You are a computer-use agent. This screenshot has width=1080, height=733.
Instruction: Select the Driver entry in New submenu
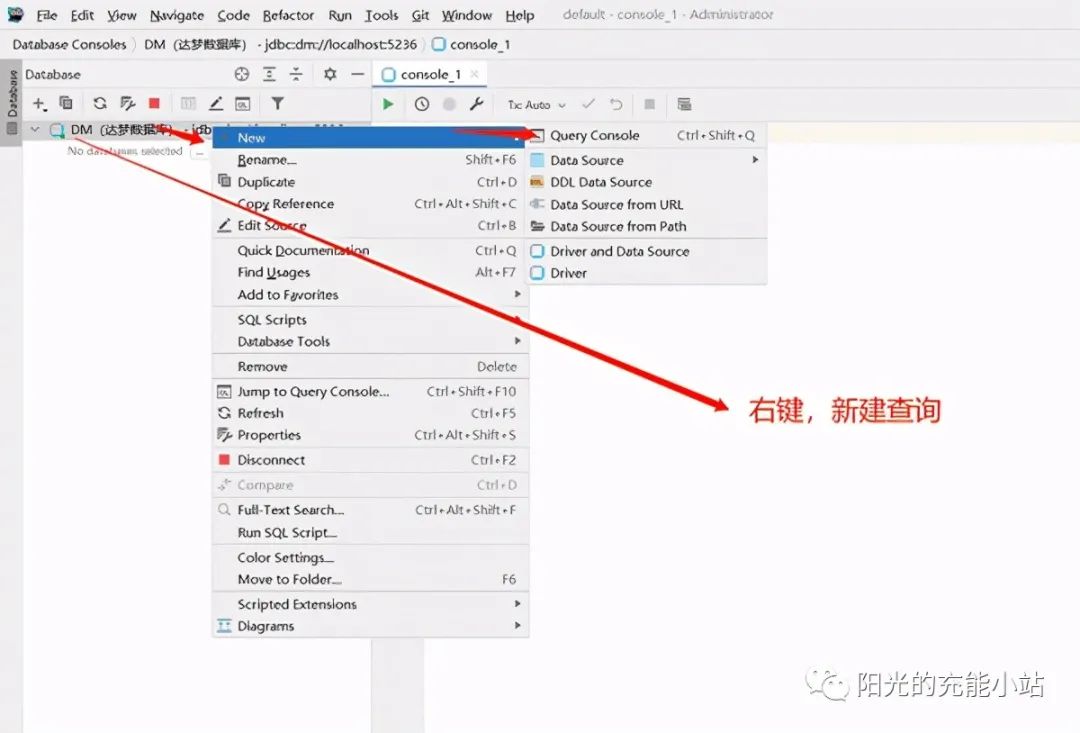(647, 273)
